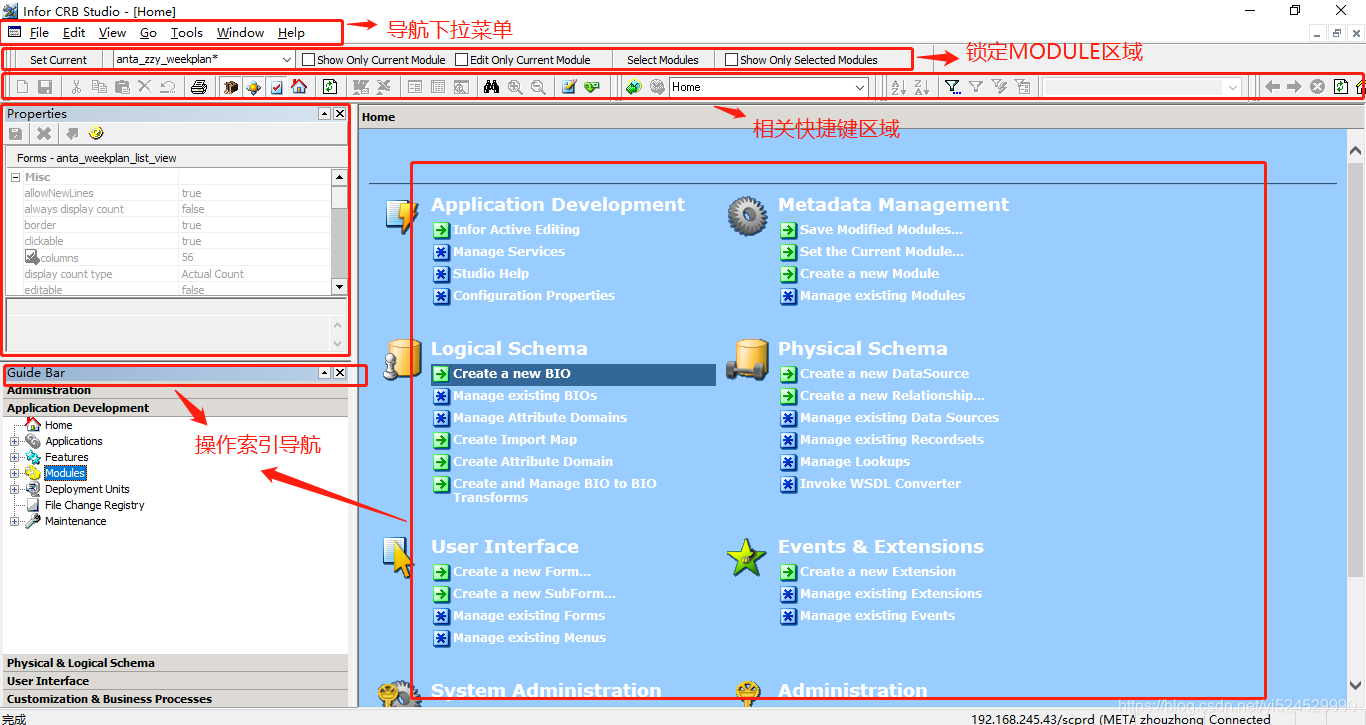Expand the Modules tree node
This screenshot has height=725, width=1366.
click(15, 473)
